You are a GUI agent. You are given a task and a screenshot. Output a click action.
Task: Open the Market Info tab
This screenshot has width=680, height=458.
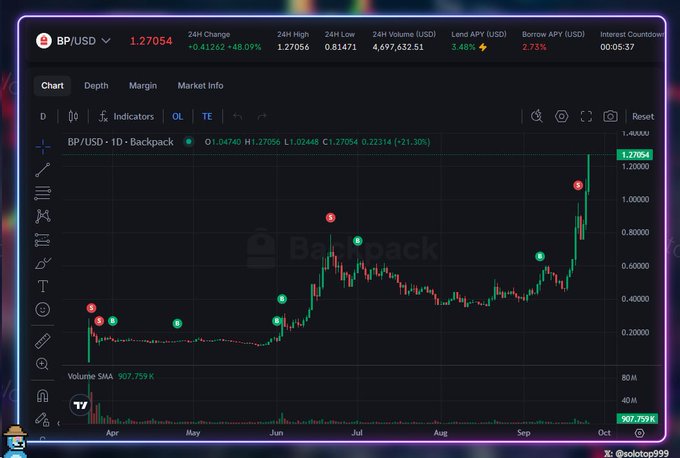point(200,85)
